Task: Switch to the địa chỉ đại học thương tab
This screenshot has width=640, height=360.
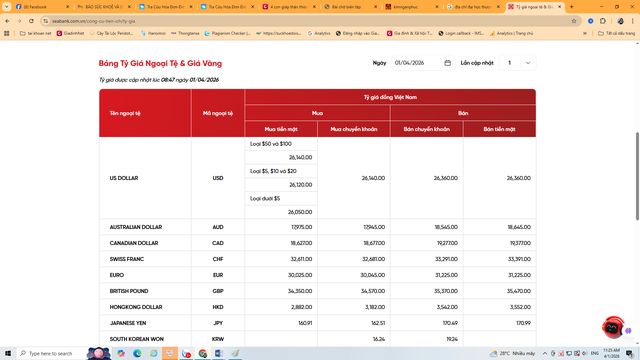Action: pos(473,7)
